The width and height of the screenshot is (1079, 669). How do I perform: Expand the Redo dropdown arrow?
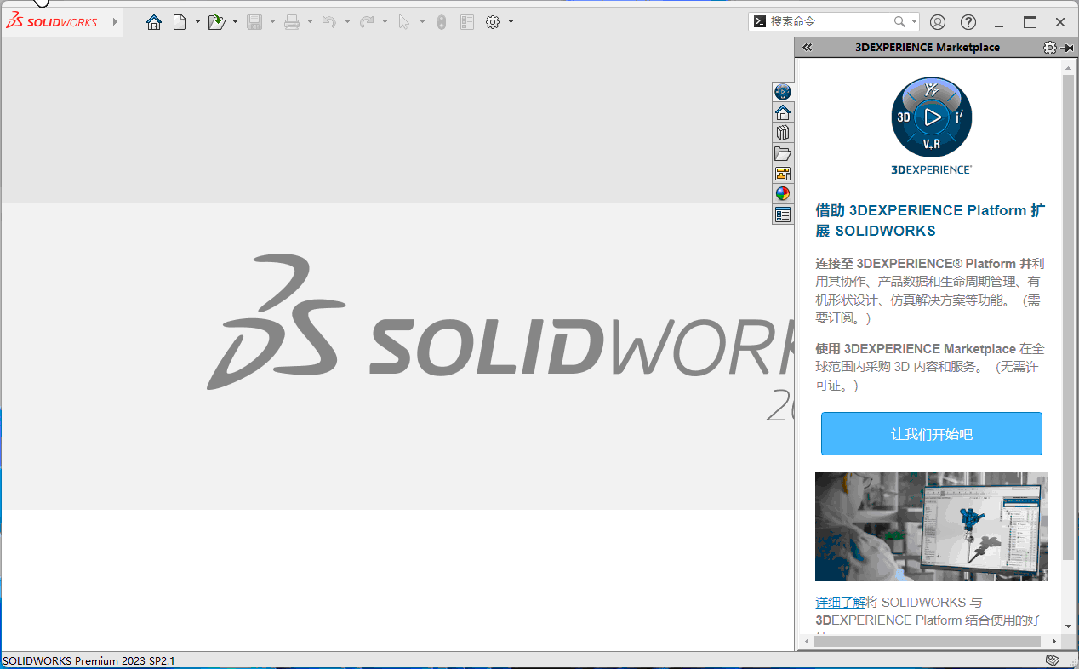pos(385,22)
